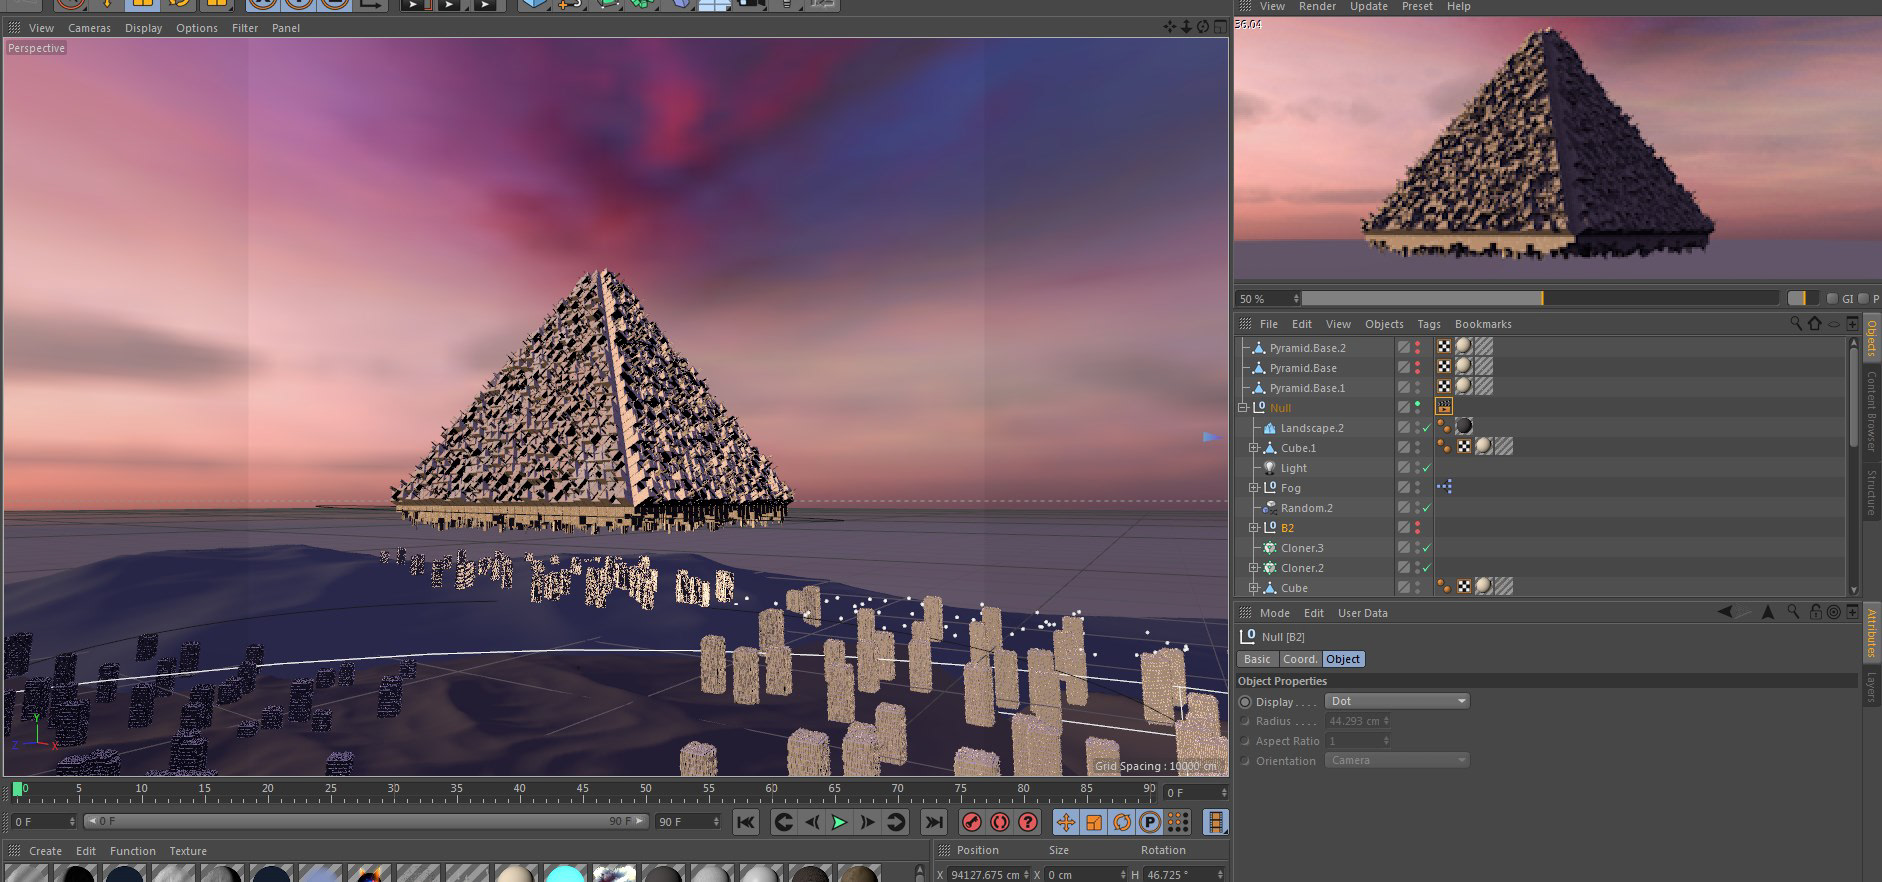Toggle the green enable checkmark for Light
Viewport: 1882px width, 882px height.
[x=1427, y=468]
